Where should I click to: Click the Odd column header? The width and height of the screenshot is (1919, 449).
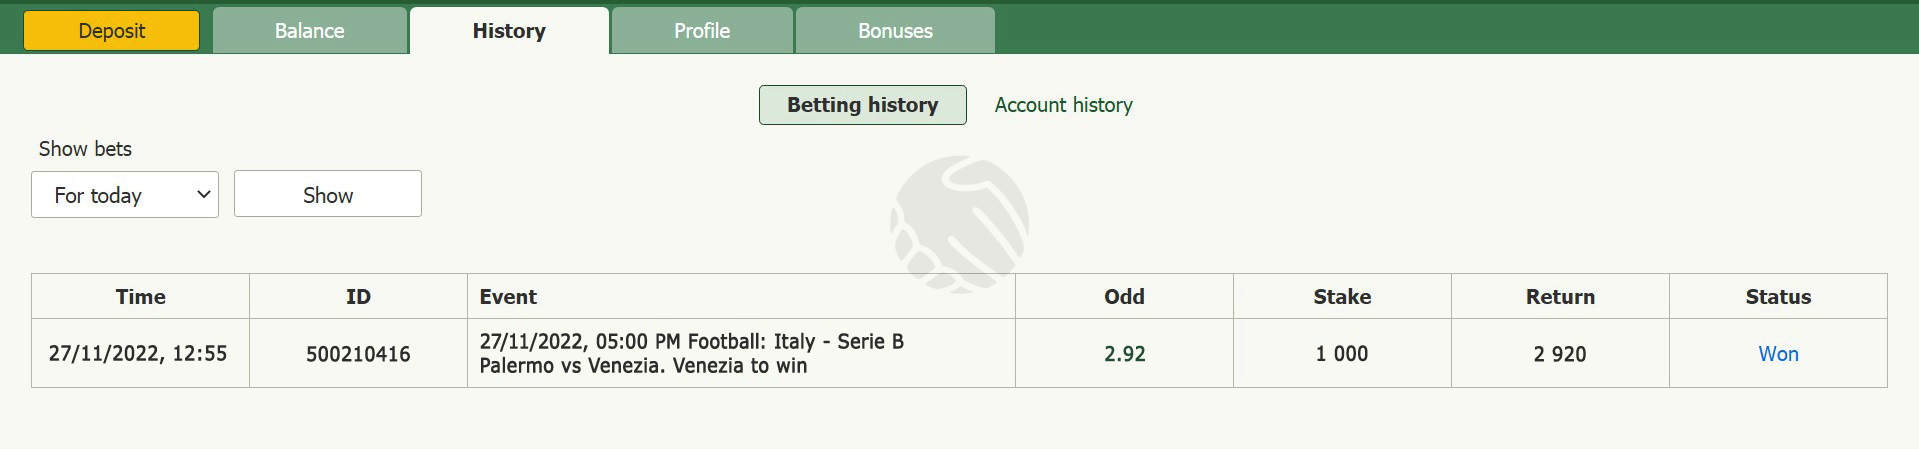(1125, 297)
